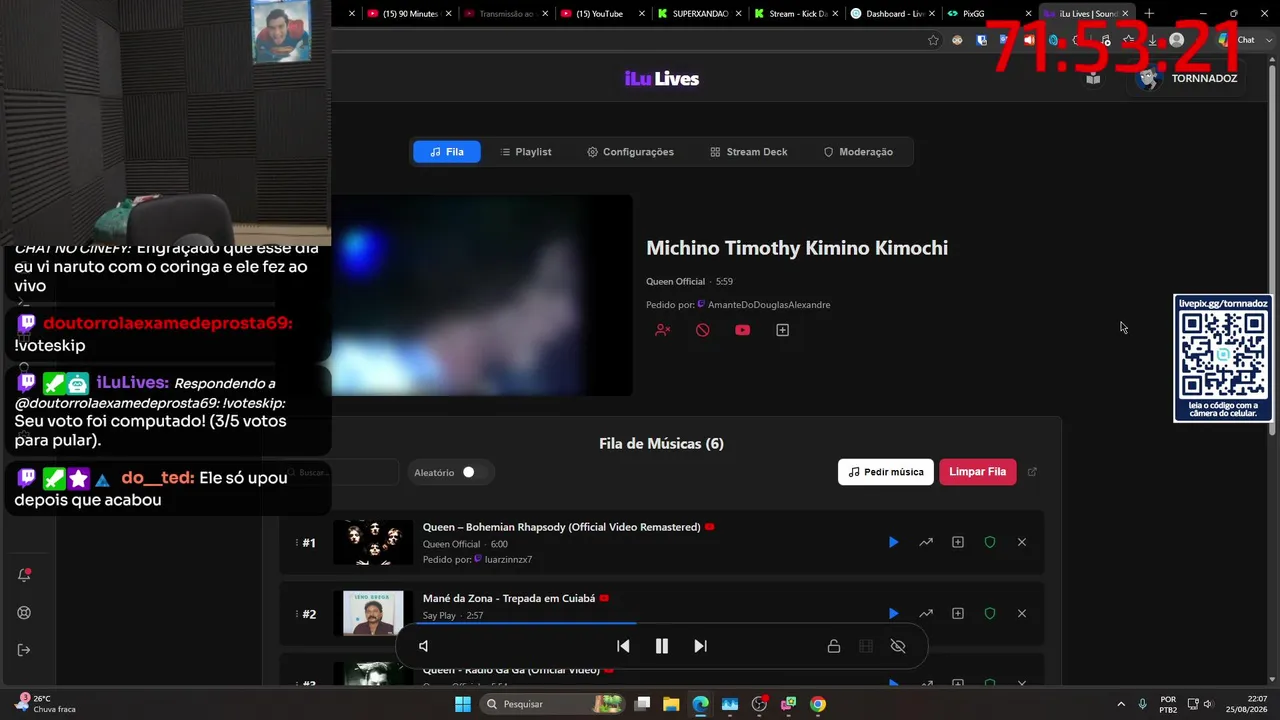This screenshot has width=1280, height=720.
Task: Click the Bohemian Rhapsody thumbnail
Action: point(373,542)
